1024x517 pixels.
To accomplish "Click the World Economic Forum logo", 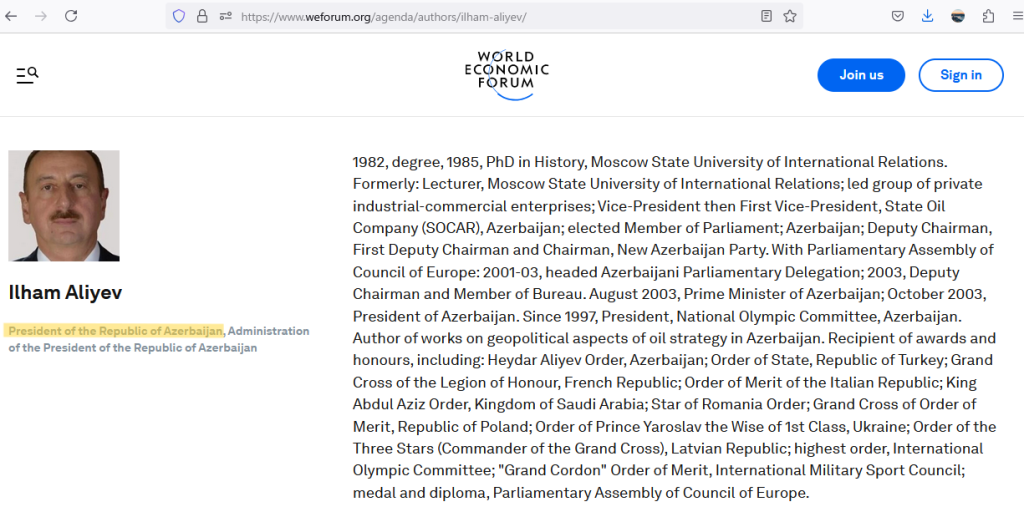I will 506,75.
